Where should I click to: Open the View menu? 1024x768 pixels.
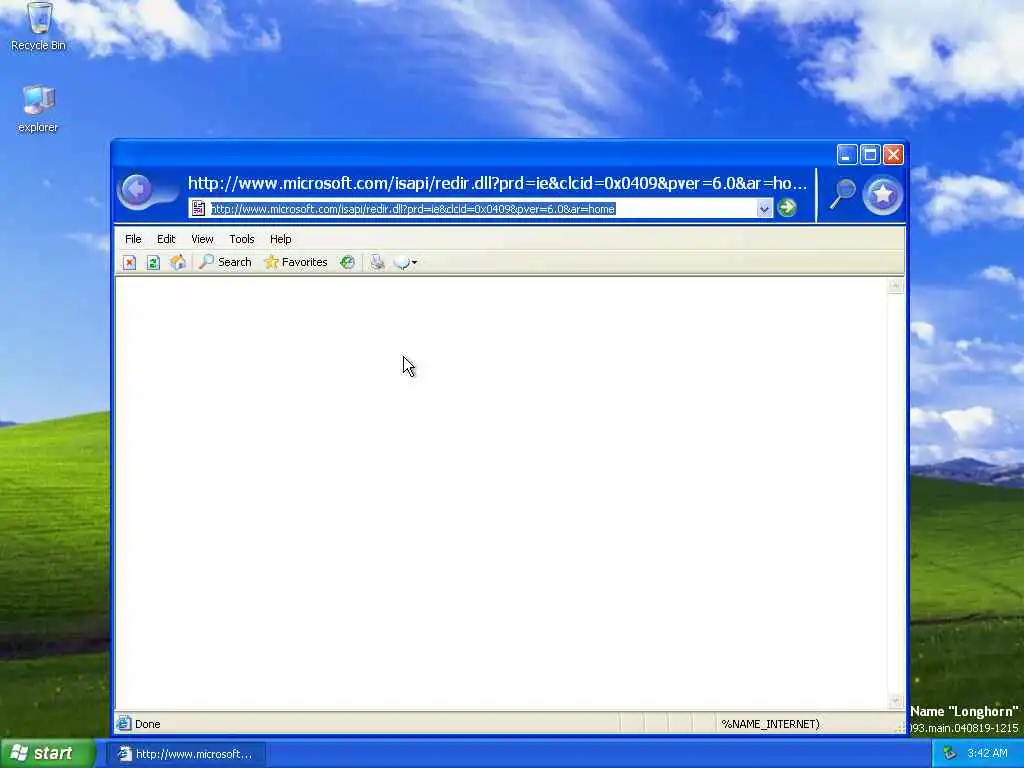[202, 239]
